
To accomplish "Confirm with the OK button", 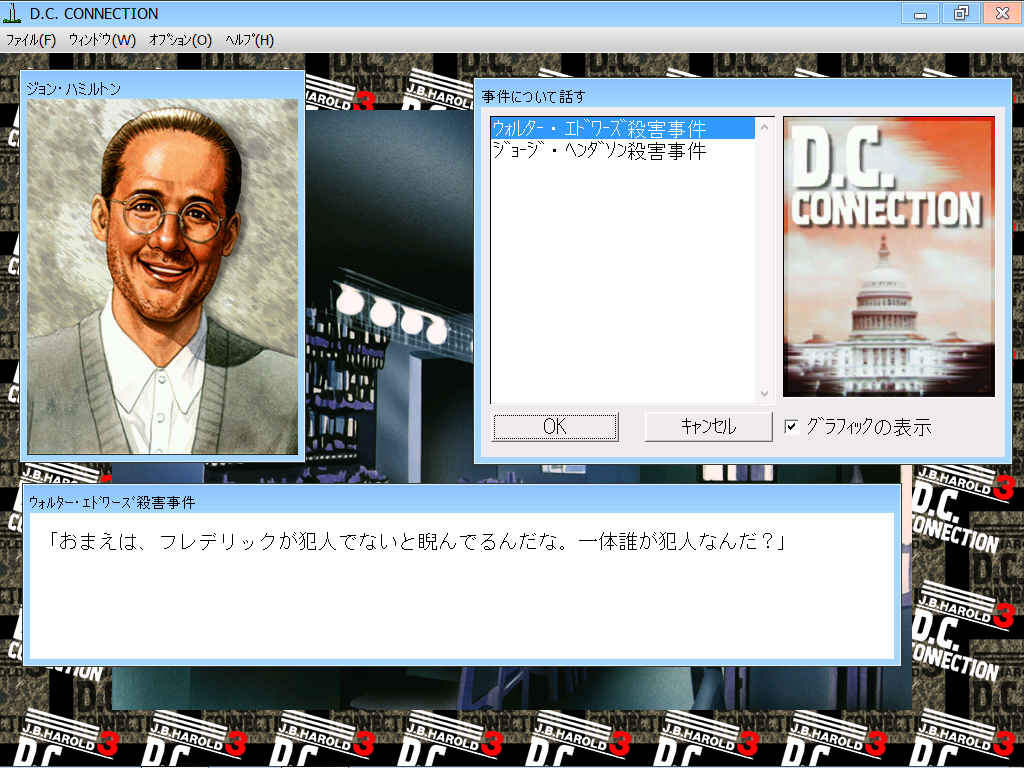I will click(x=554, y=426).
